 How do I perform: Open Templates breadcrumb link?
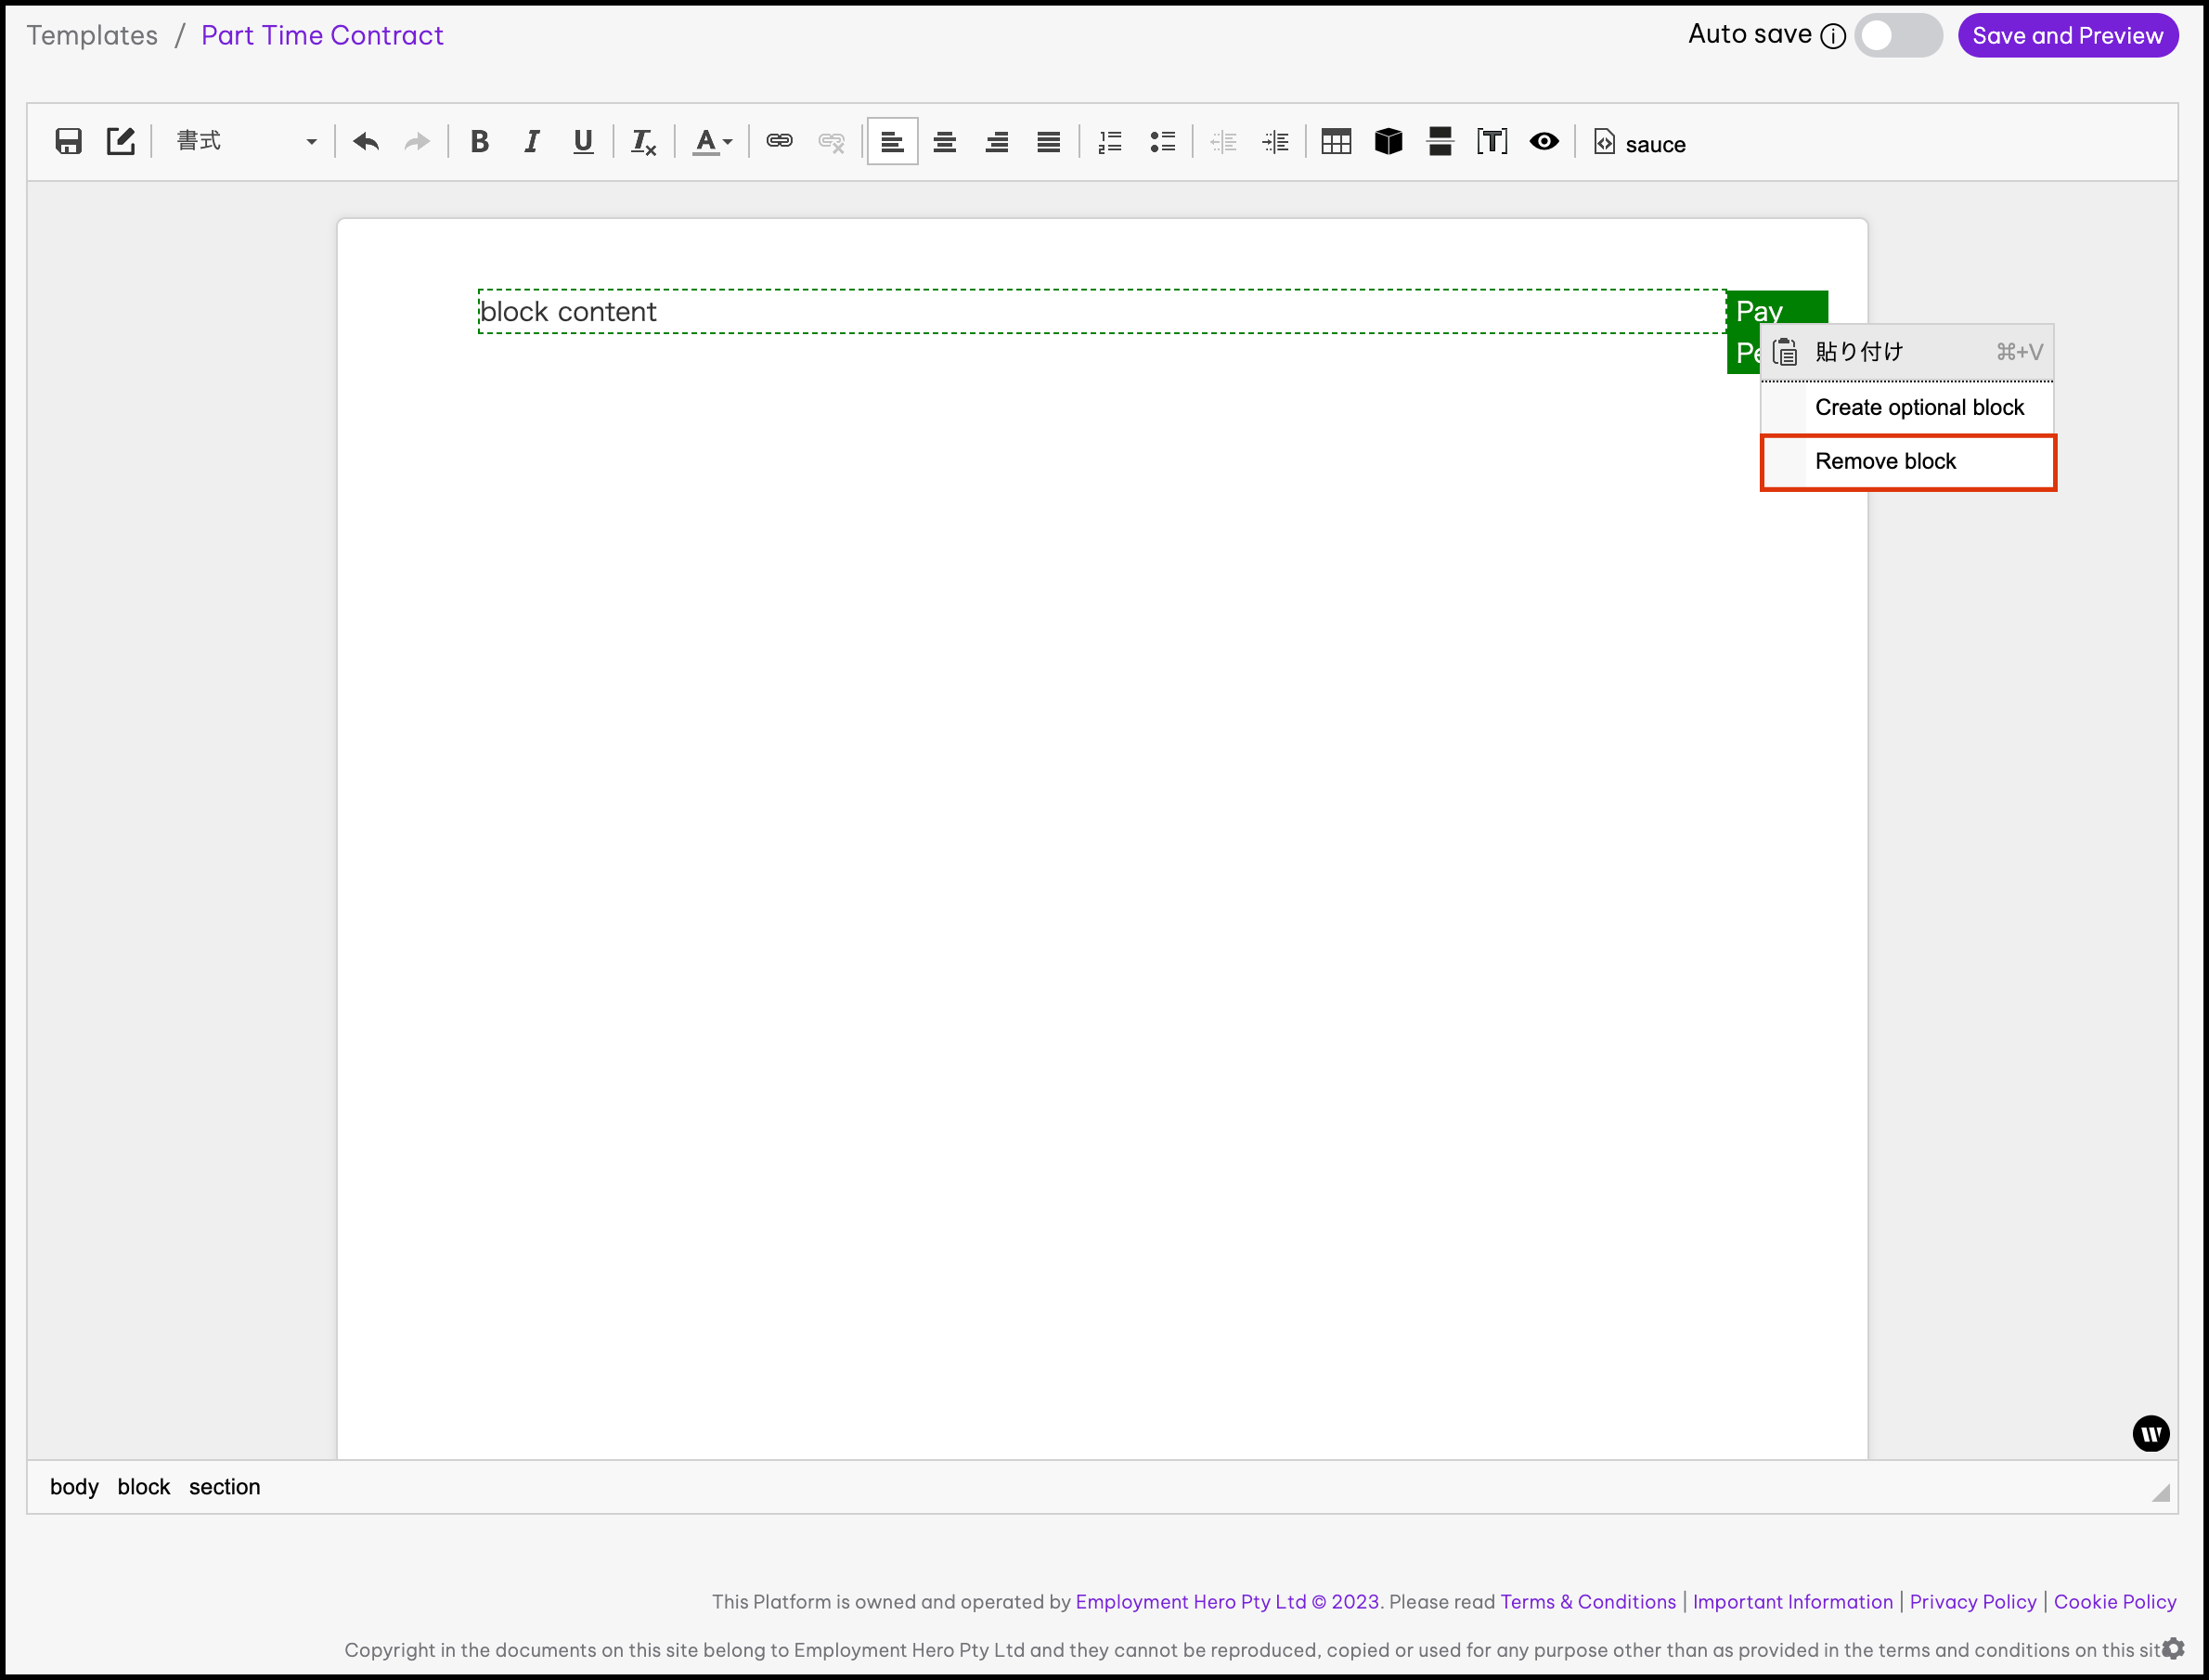click(x=92, y=36)
